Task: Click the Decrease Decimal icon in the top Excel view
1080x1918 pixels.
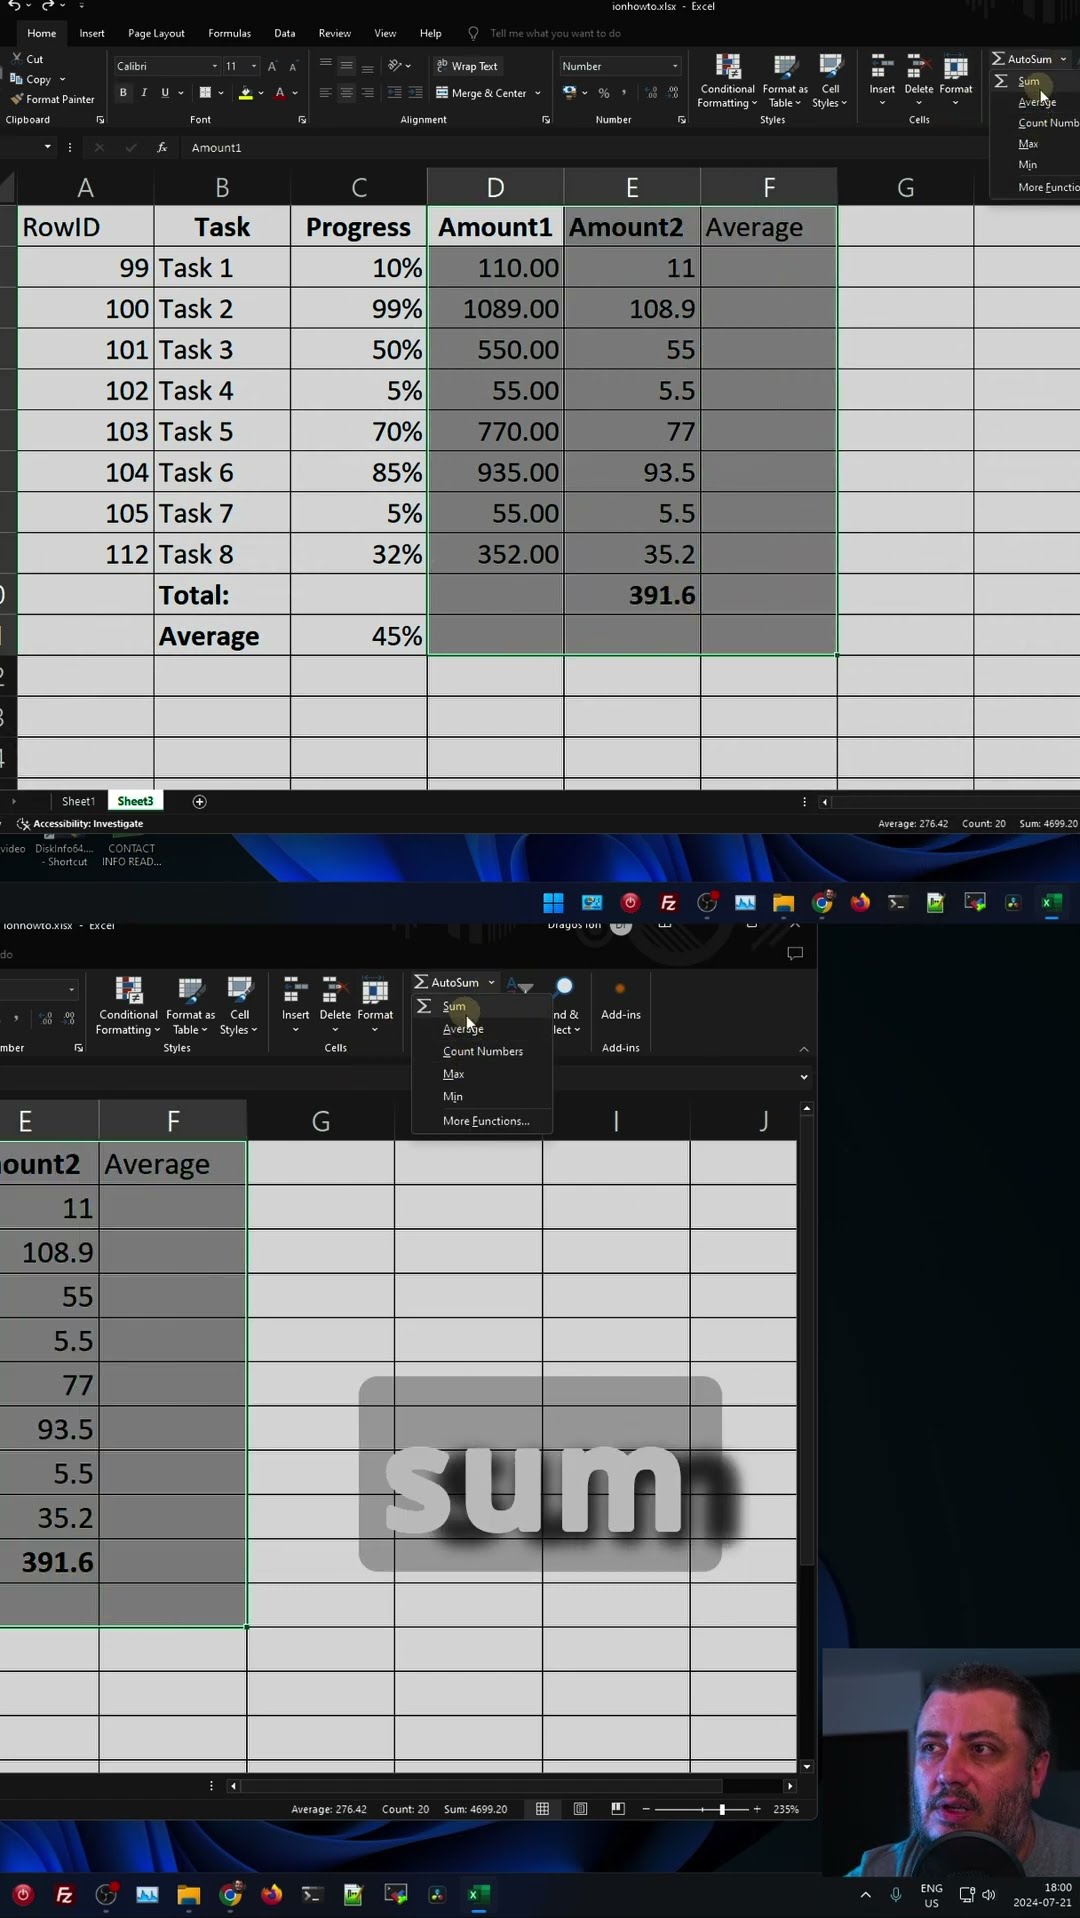Action: 673,93
